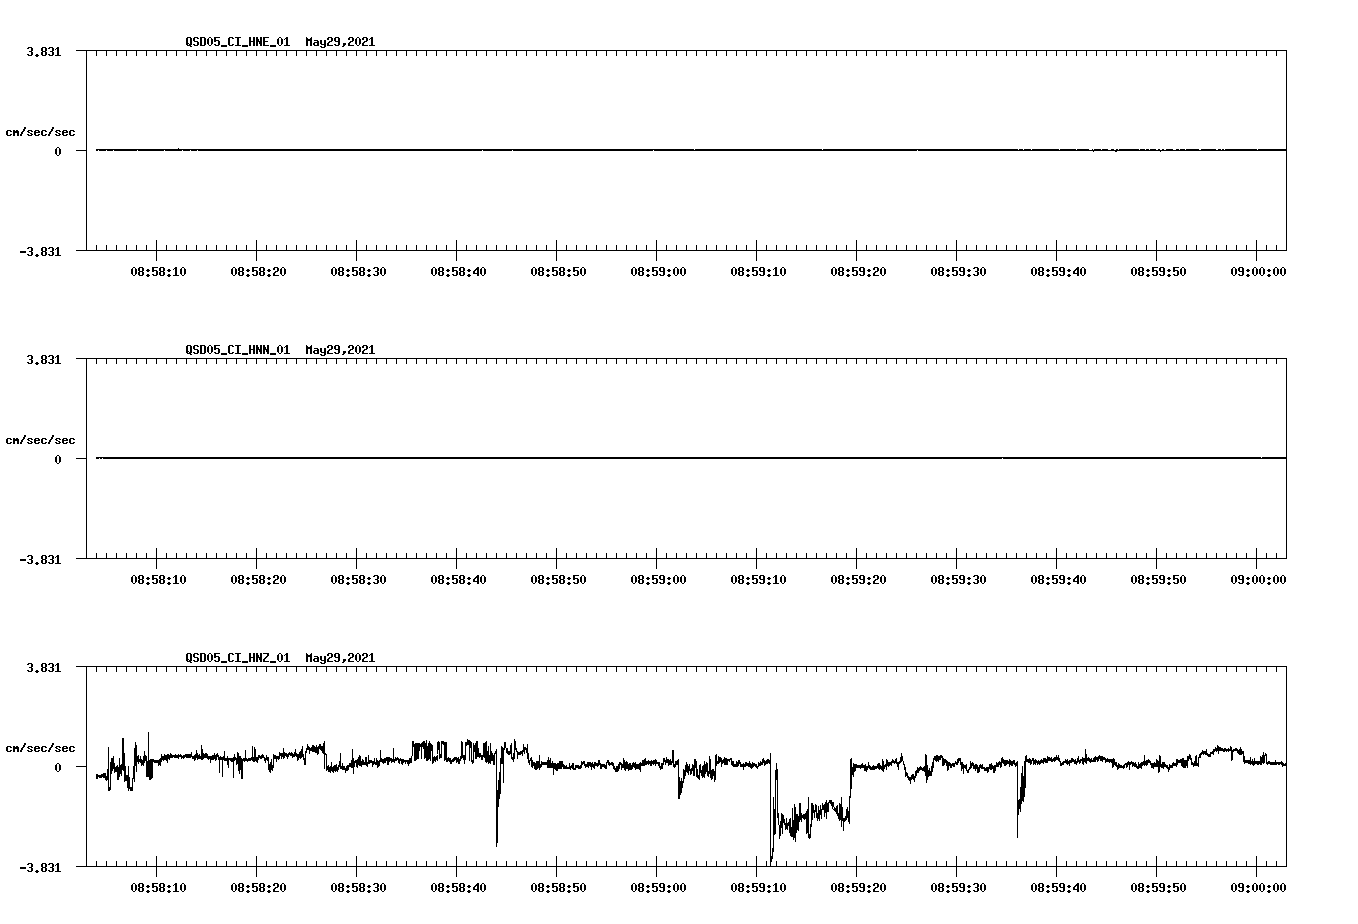Viewport: 1358px width, 924px height.
Task: Click the 08:58:30 tick label on the middle plot
Action: (357, 578)
